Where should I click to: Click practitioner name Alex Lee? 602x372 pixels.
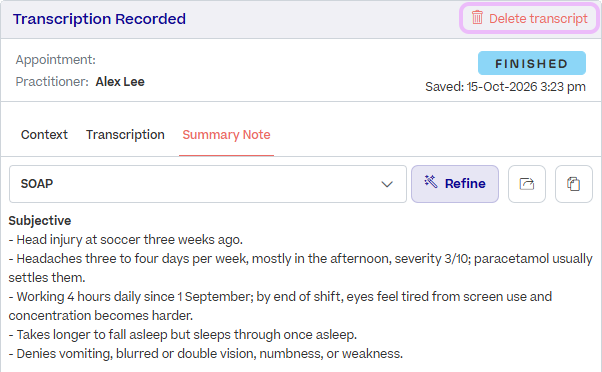coord(120,82)
